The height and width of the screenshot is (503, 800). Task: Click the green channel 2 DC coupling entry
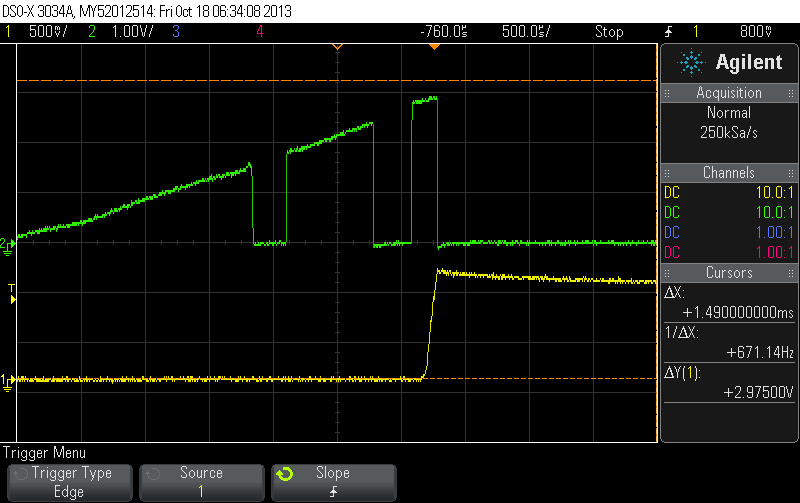pyautogui.click(x=672, y=213)
